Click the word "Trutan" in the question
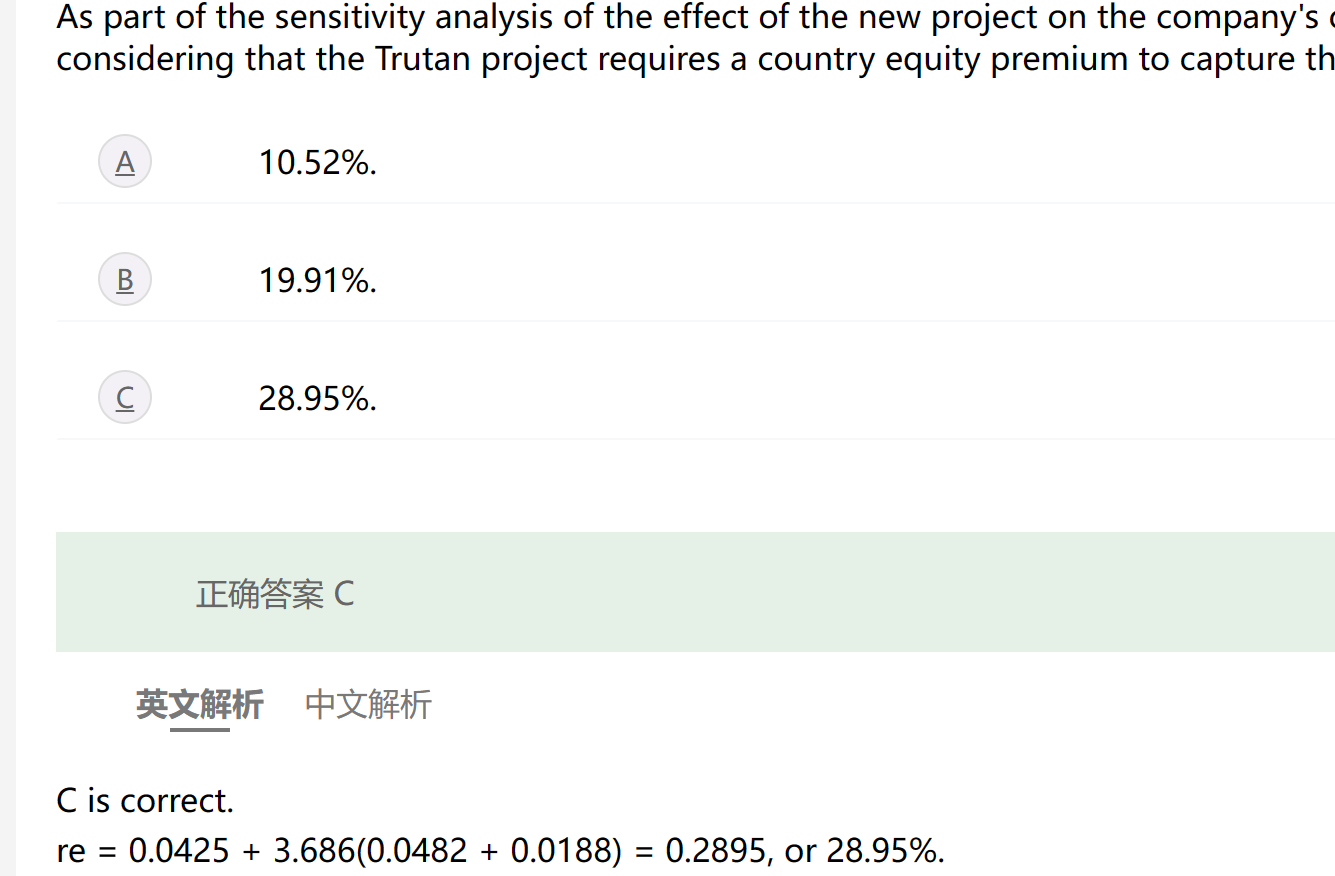Screen dimensions: 1335x876 424,59
